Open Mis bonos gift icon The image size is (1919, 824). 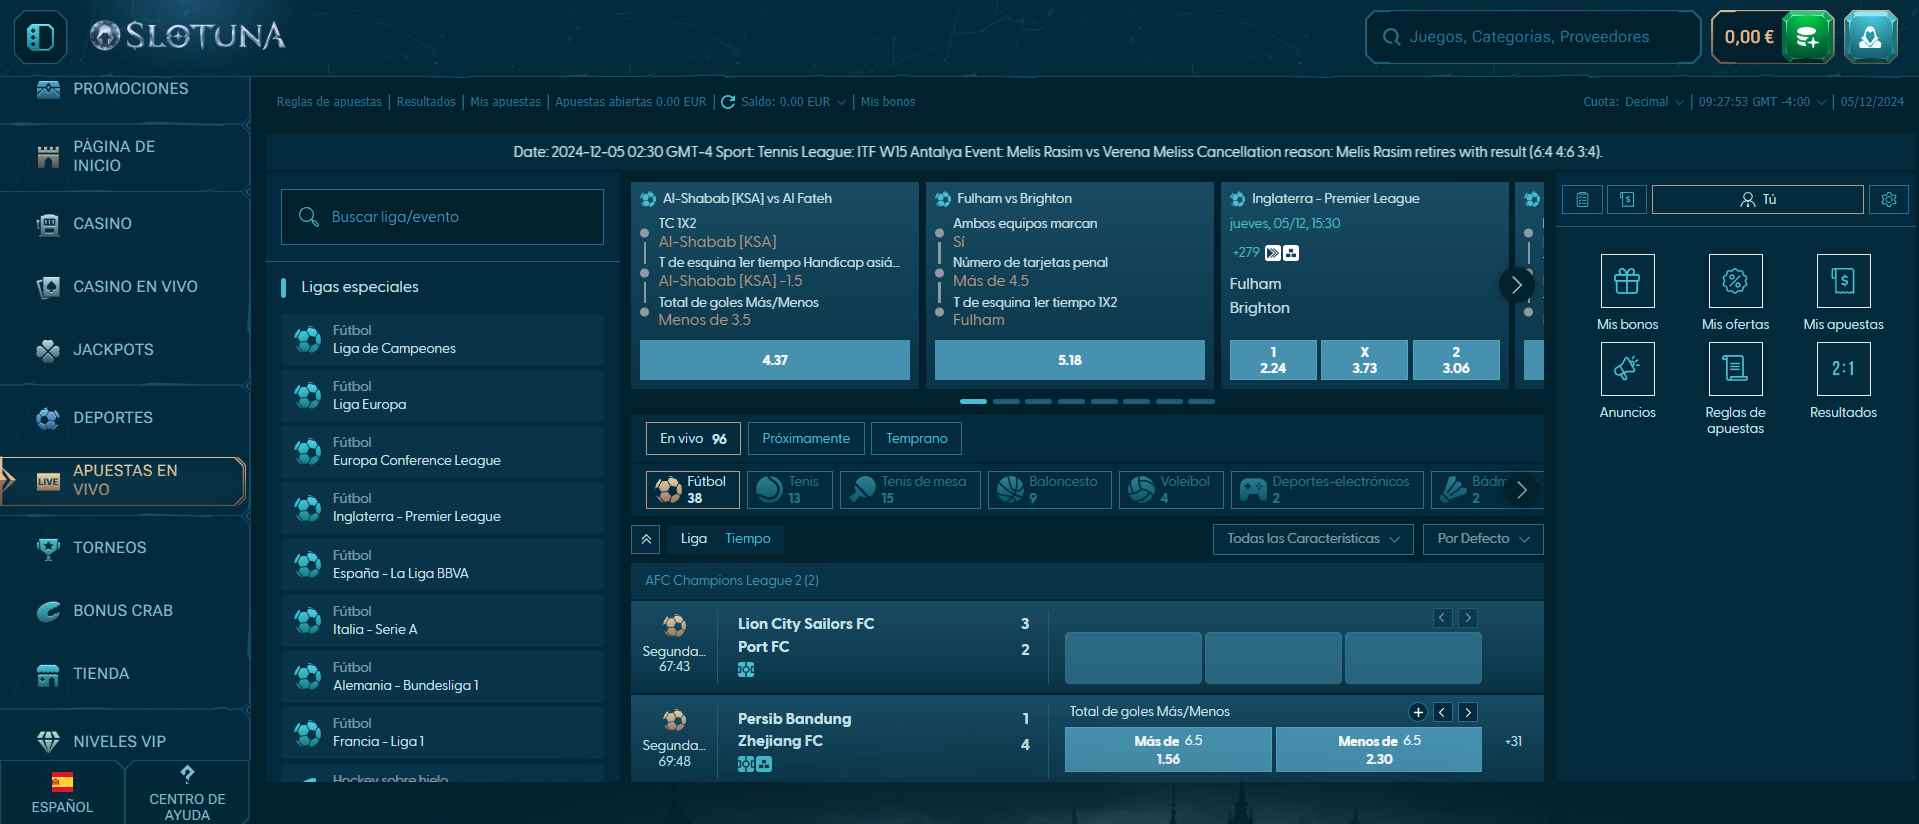tap(1627, 281)
